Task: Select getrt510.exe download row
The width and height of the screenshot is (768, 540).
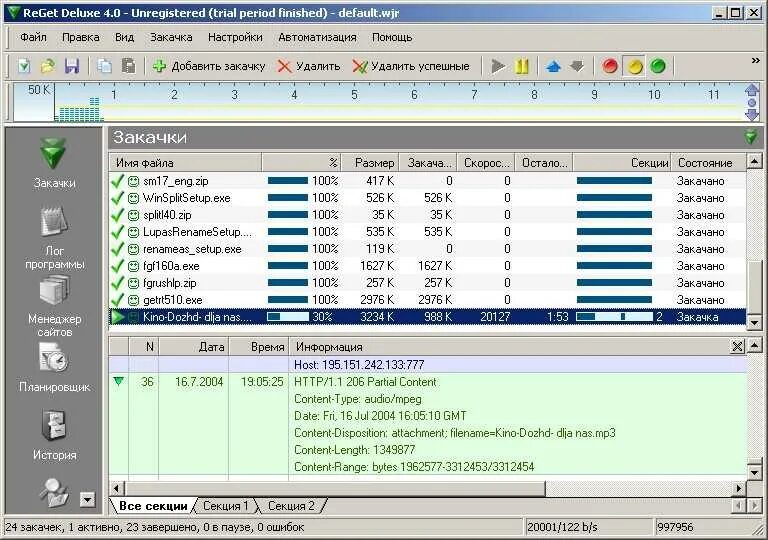Action: pyautogui.click(x=428, y=299)
